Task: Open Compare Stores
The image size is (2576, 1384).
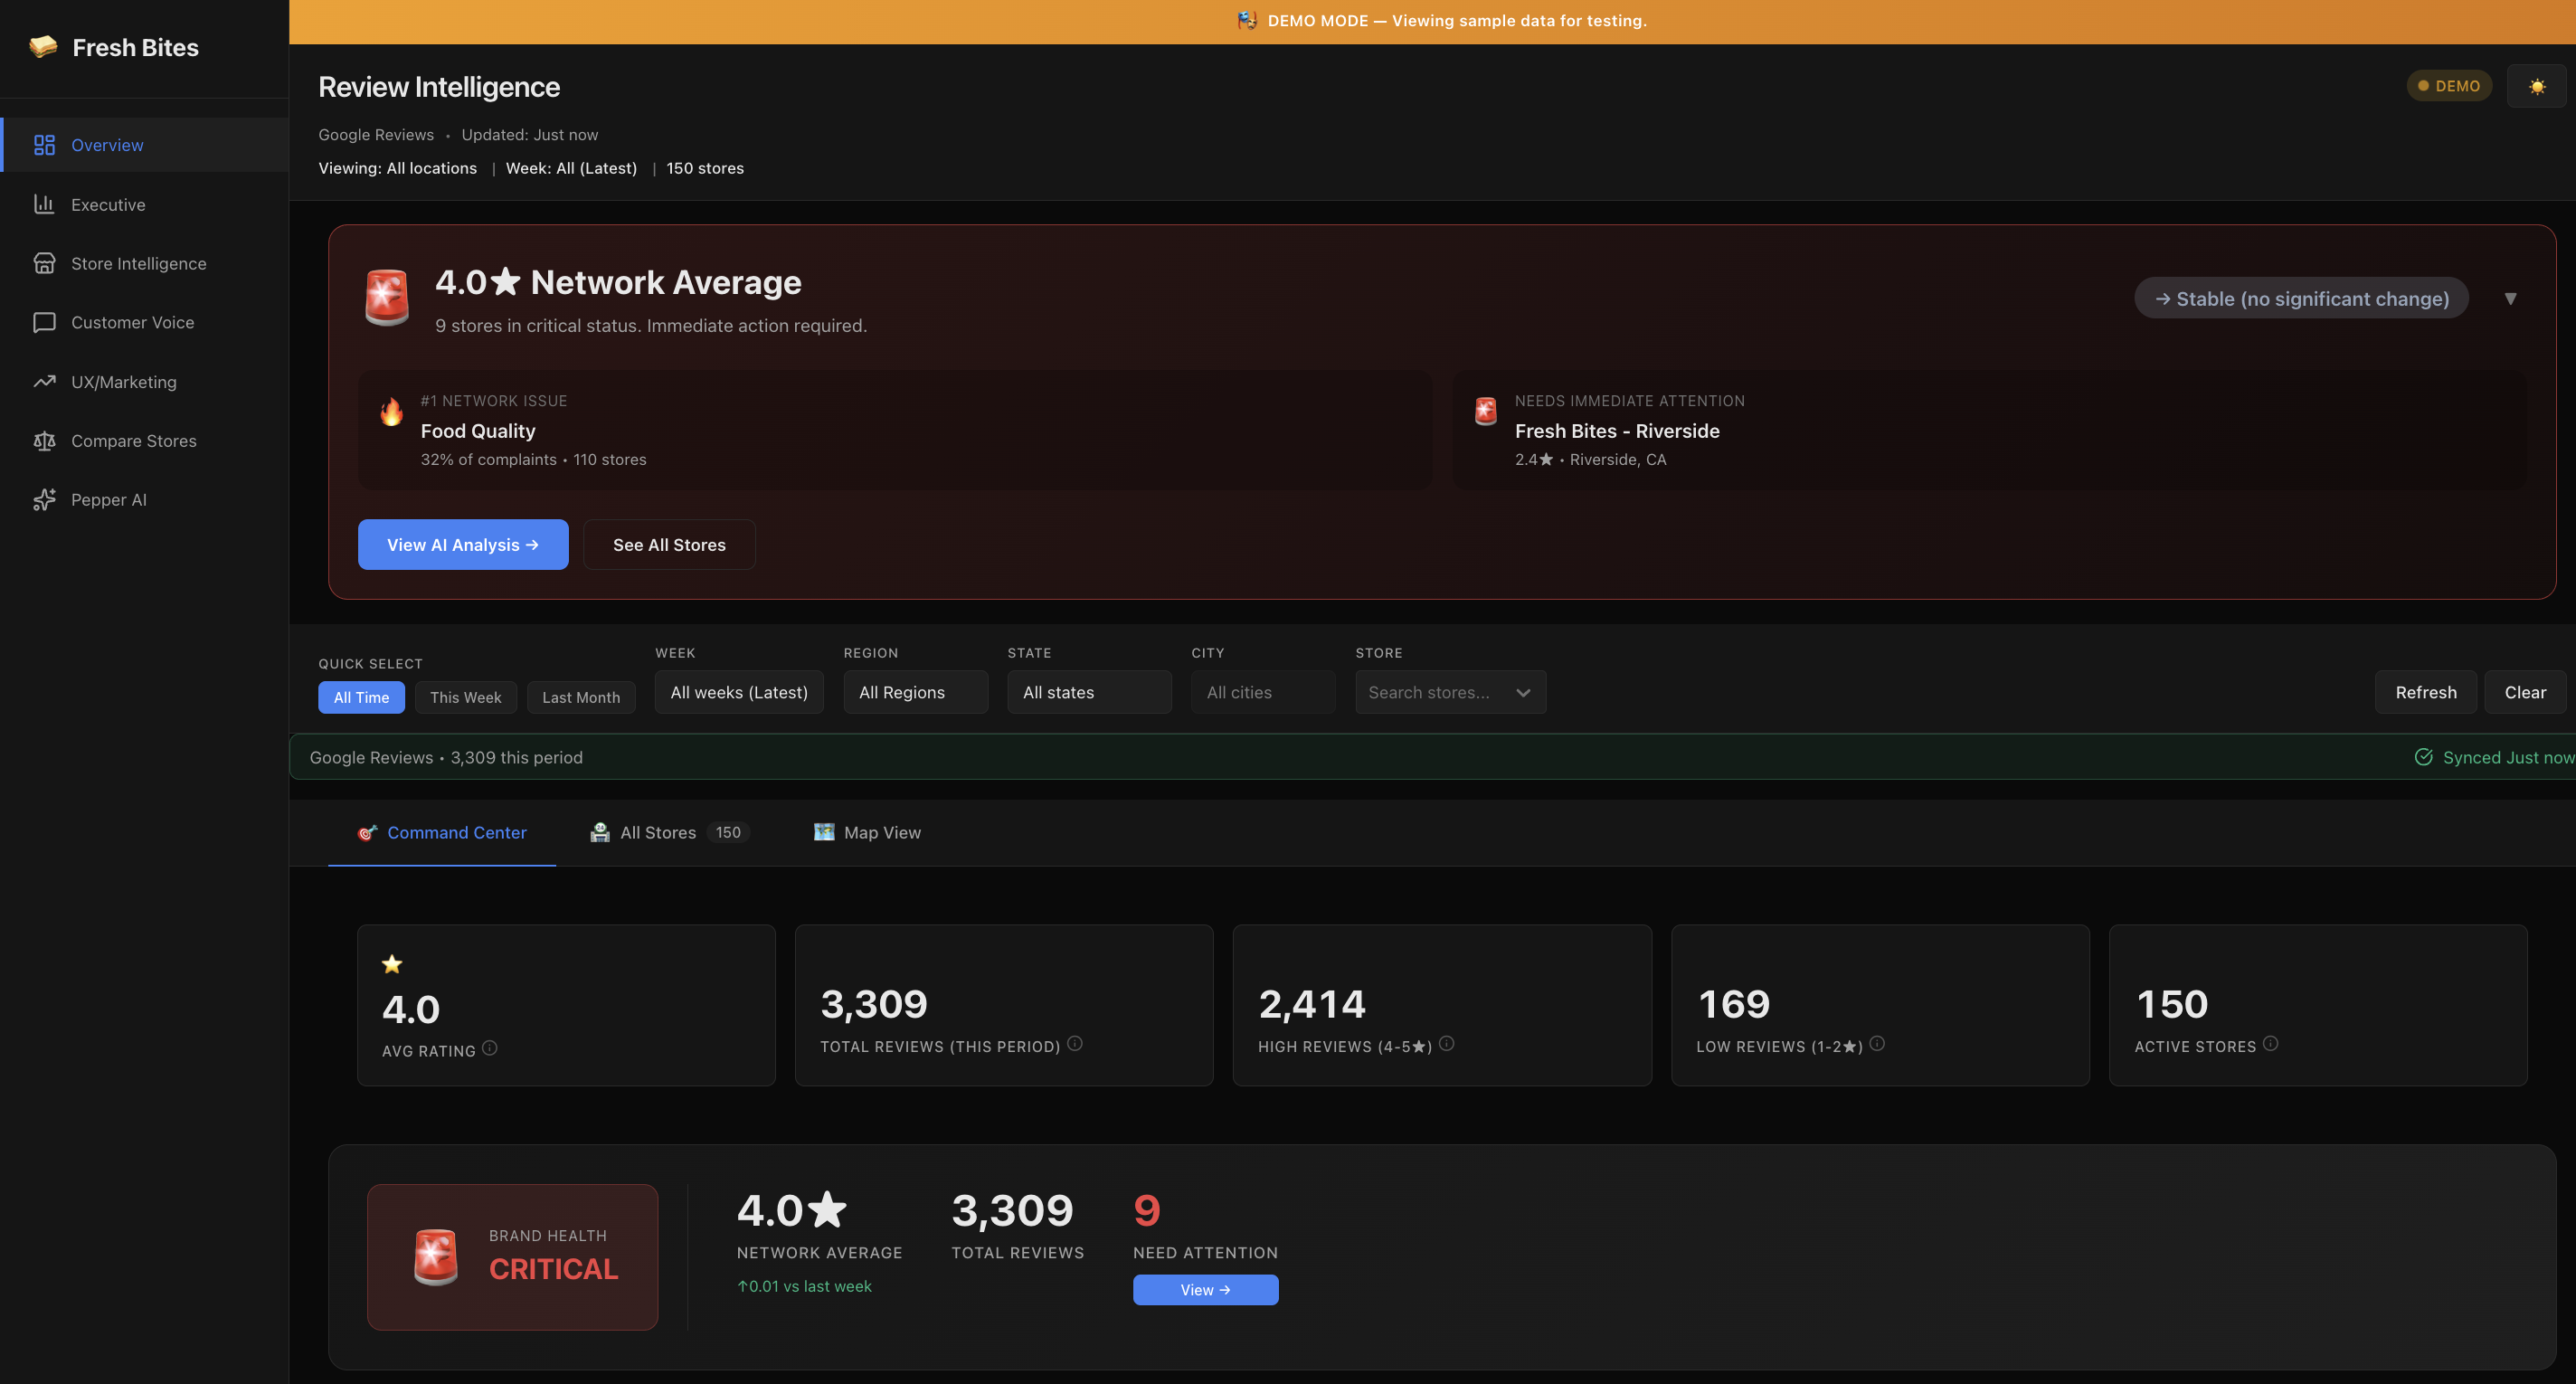Action: point(133,440)
